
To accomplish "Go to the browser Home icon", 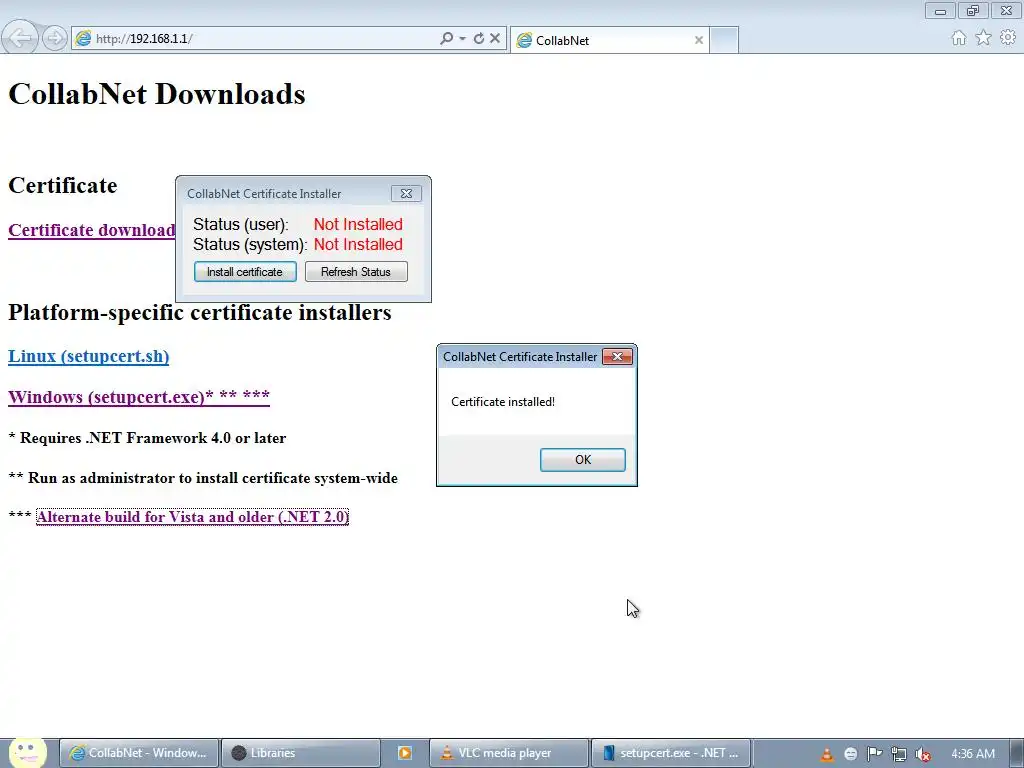I will point(959,38).
